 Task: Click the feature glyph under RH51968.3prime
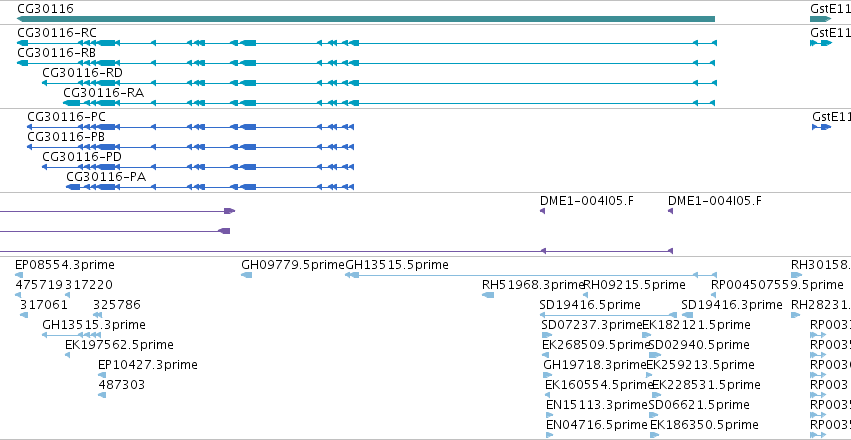[x=487, y=295]
